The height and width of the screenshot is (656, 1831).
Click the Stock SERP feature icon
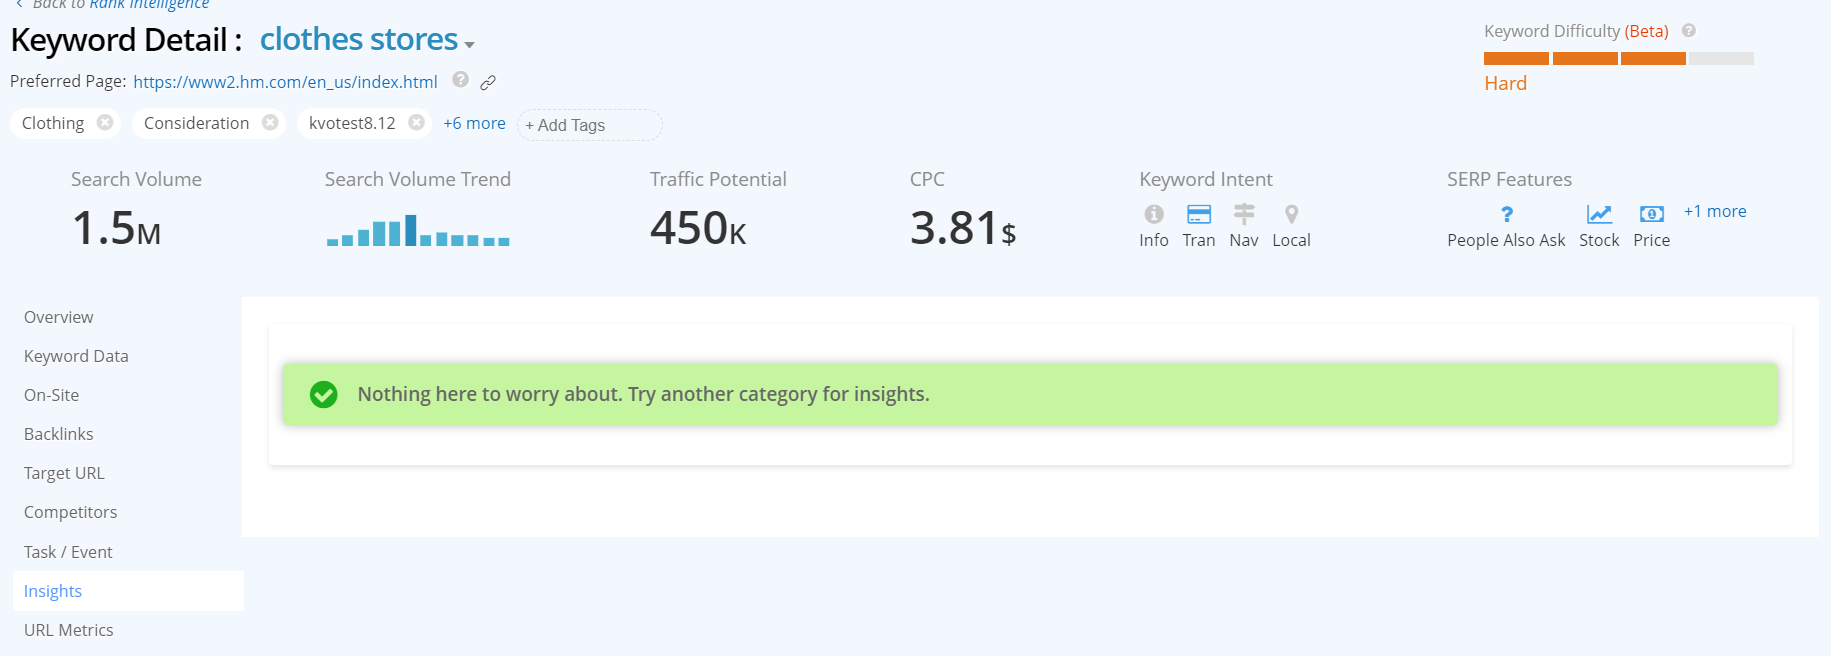[x=1600, y=214]
